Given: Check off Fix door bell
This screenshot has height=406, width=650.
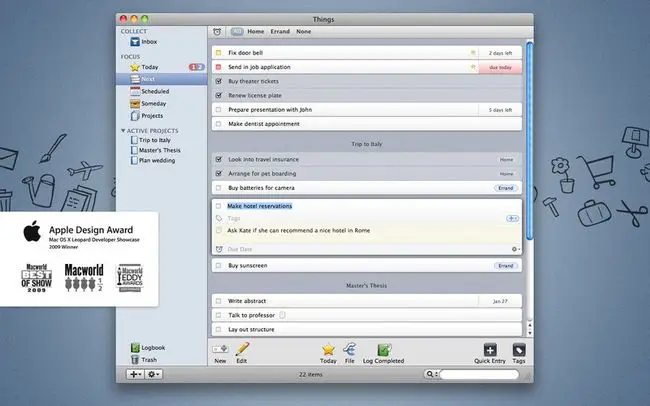Looking at the screenshot, I should click(x=218, y=53).
